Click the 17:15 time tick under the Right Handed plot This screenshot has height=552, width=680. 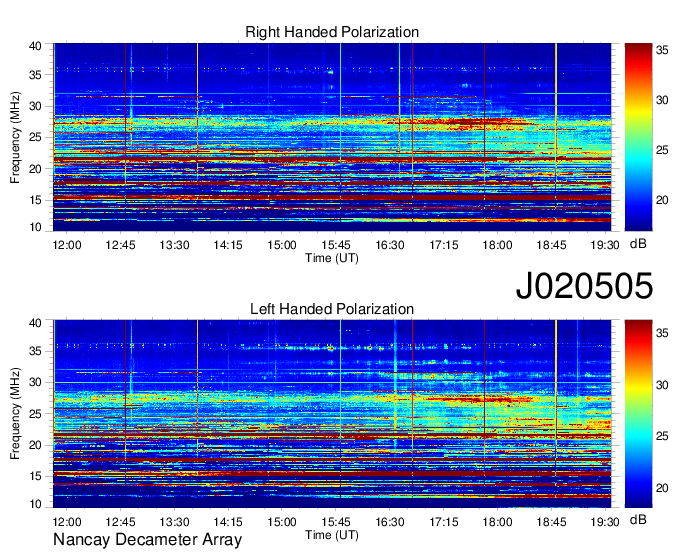coord(444,245)
